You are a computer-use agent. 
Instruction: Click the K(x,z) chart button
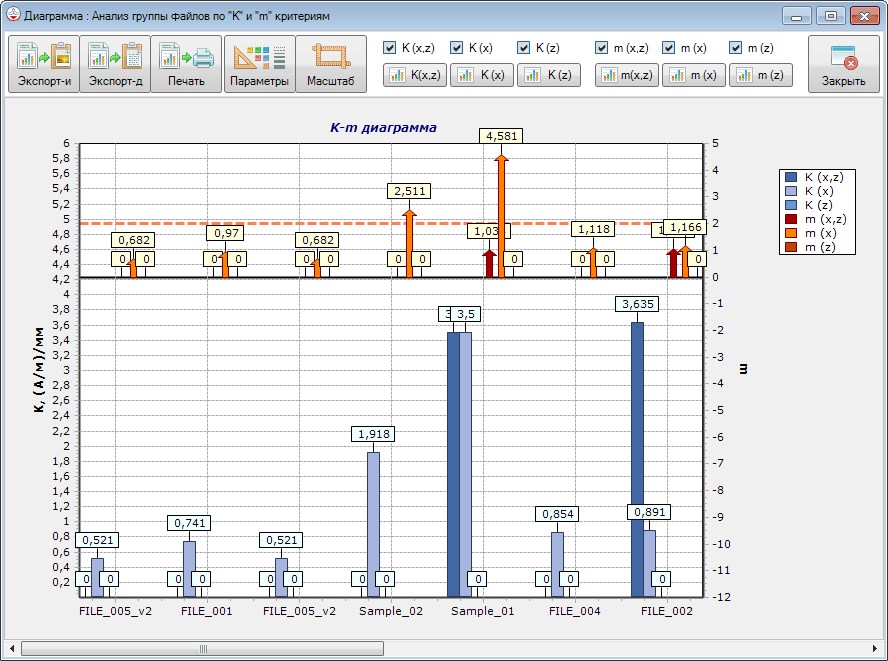415,75
